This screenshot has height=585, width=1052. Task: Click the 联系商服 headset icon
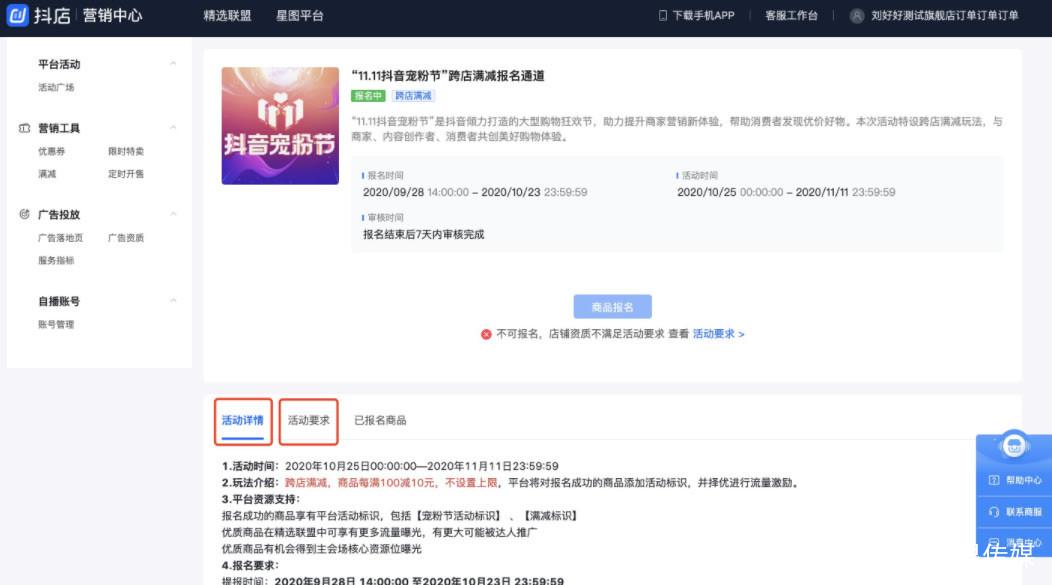point(994,512)
